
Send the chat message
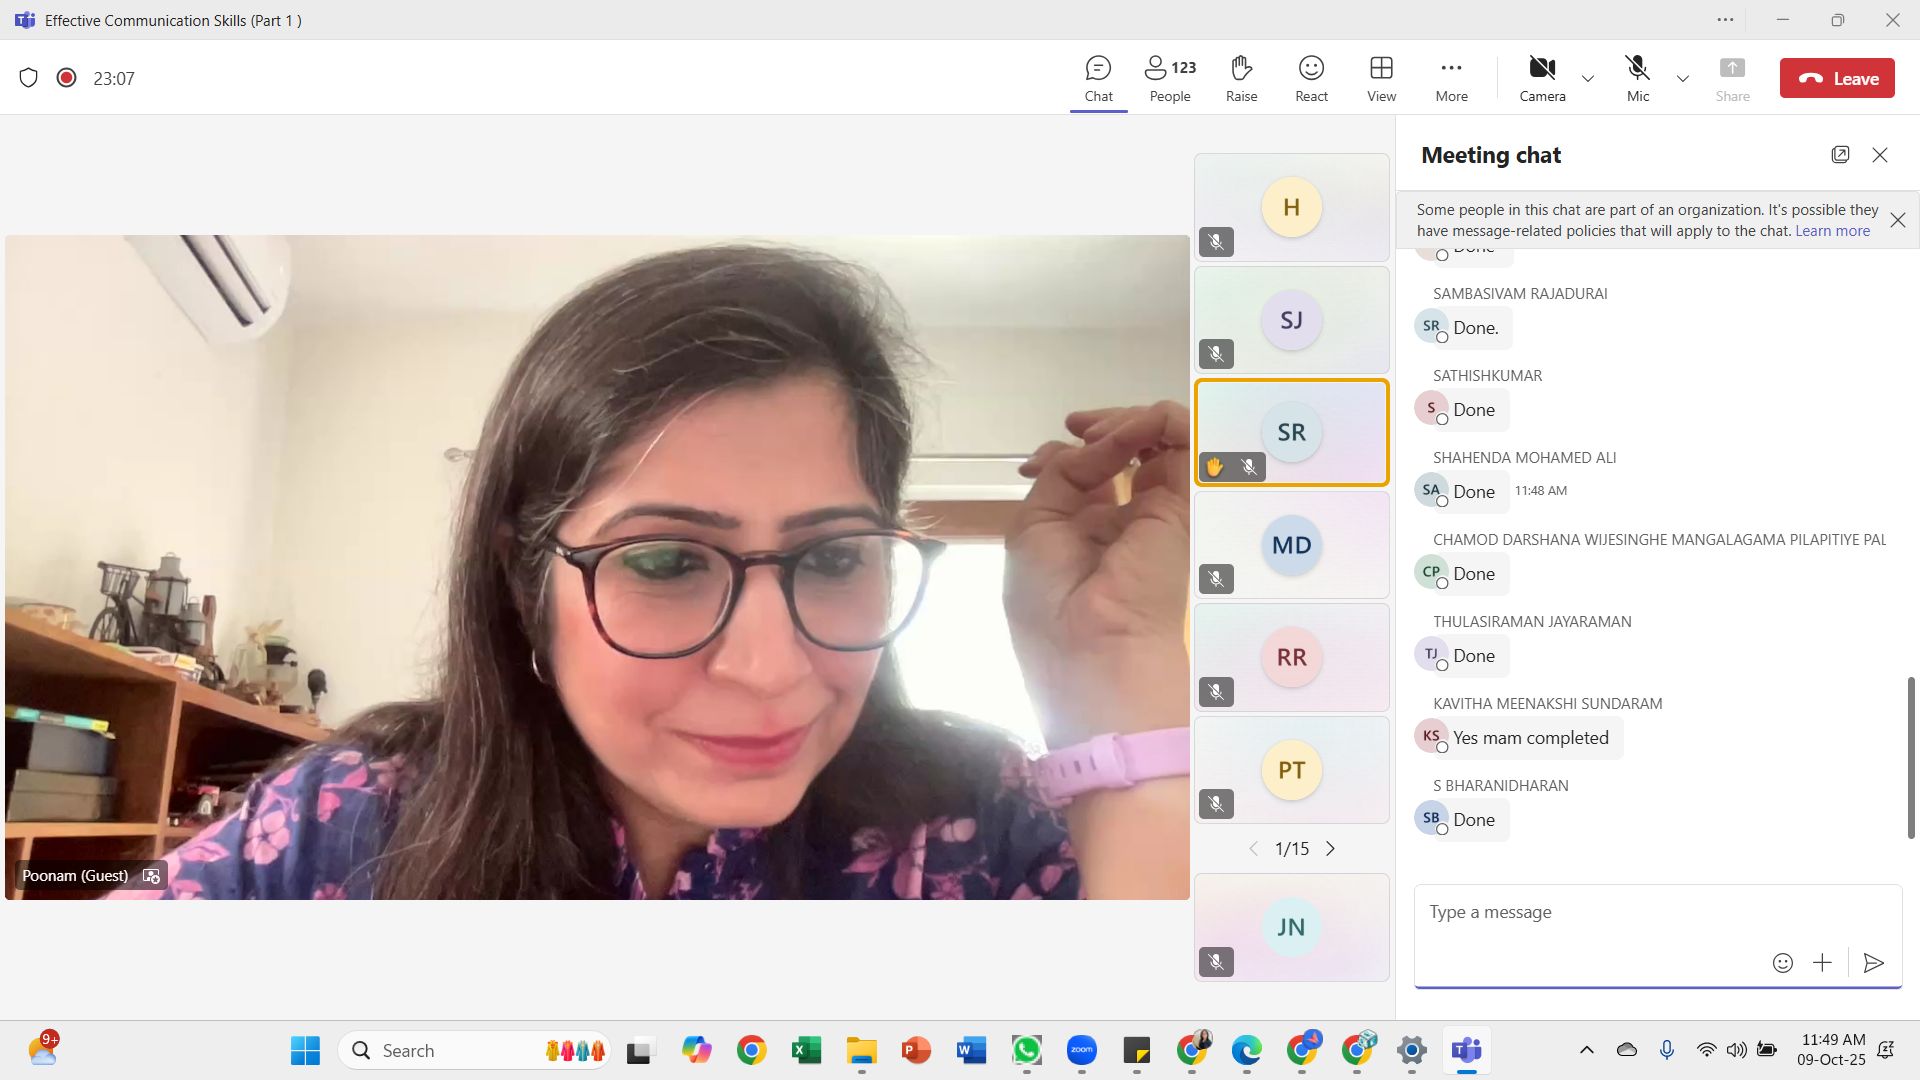(1874, 962)
